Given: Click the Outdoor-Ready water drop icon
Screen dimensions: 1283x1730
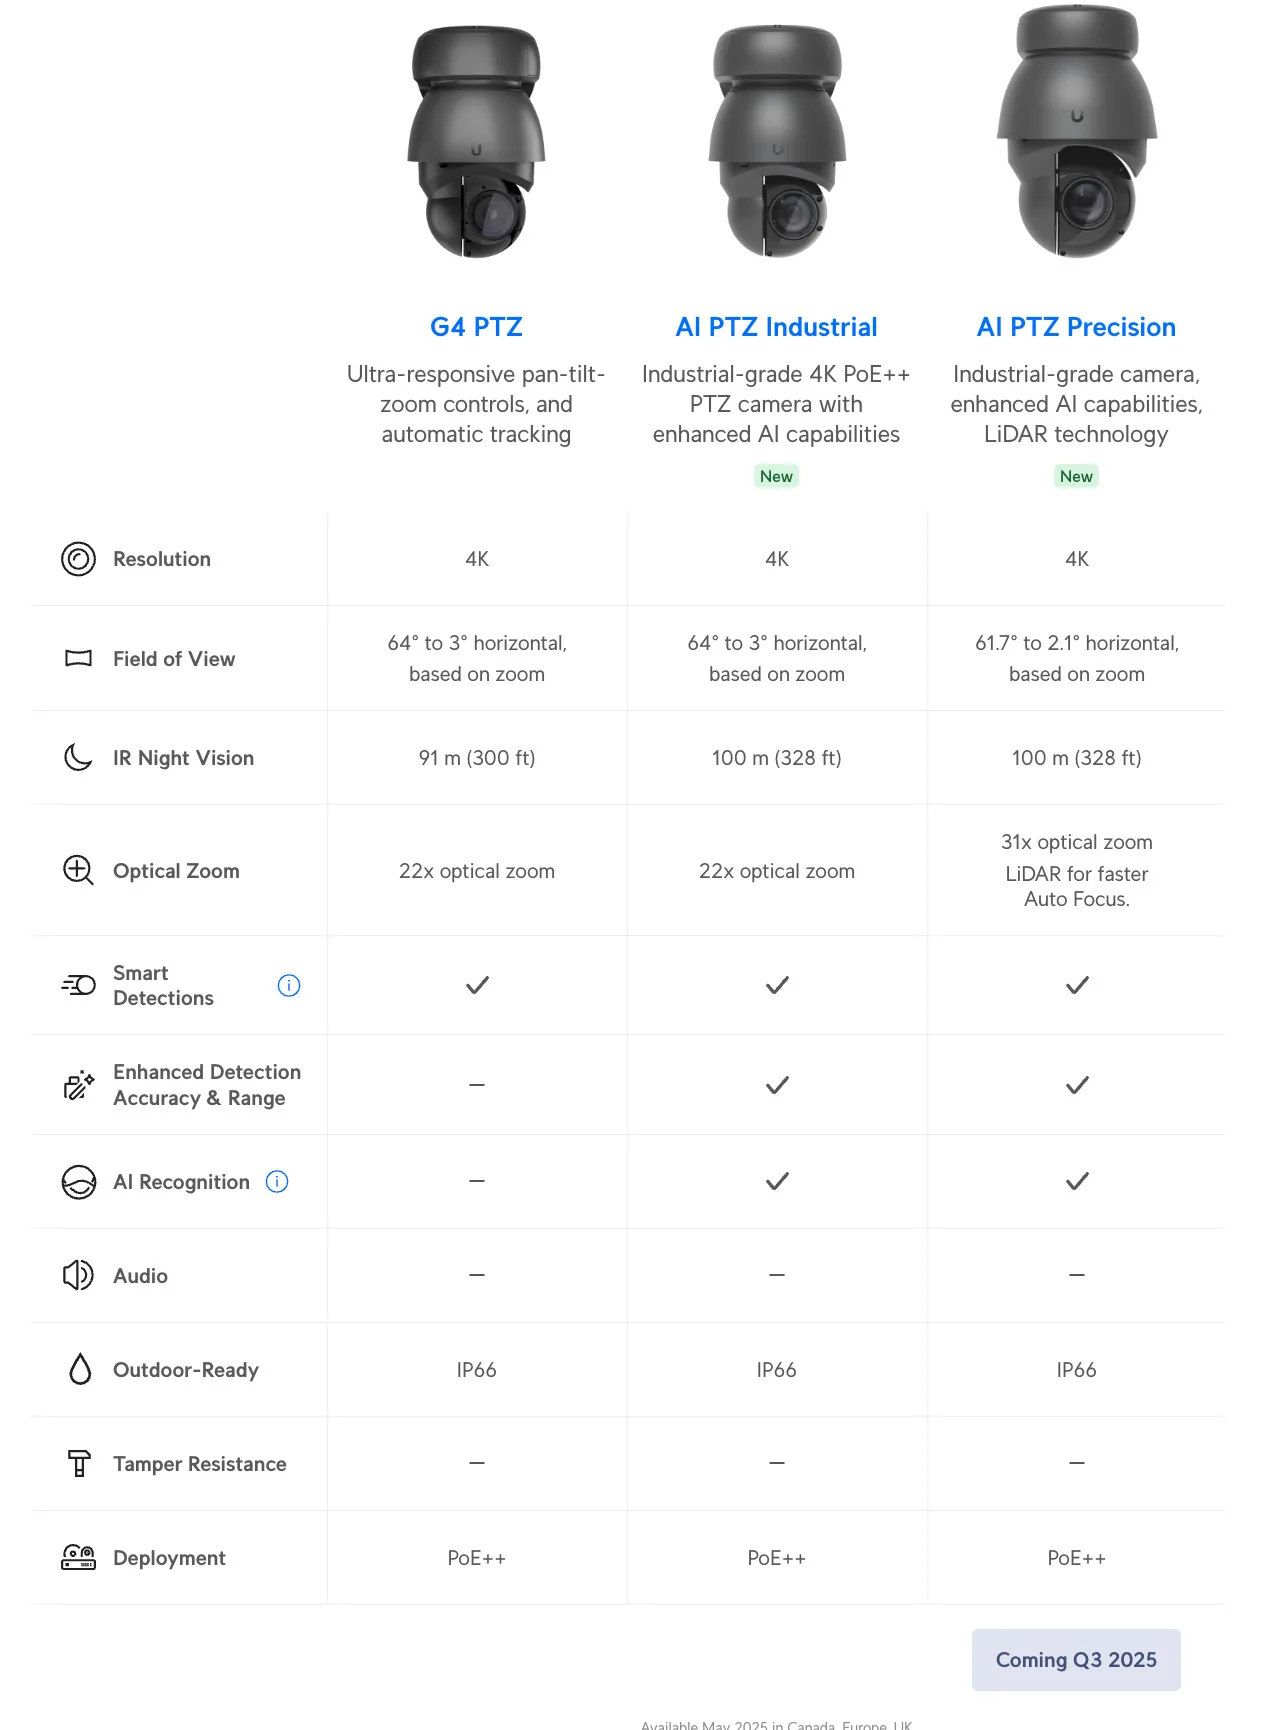Looking at the screenshot, I should point(80,1369).
